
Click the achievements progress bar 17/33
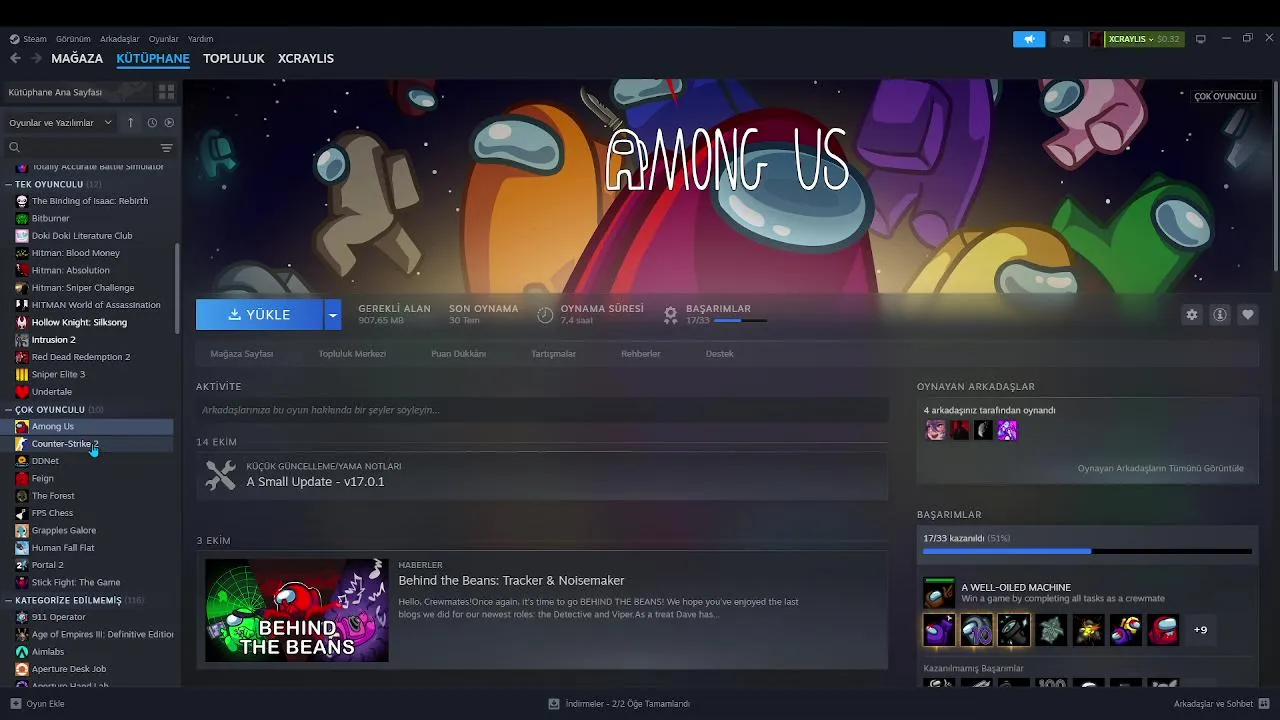click(x=1087, y=551)
